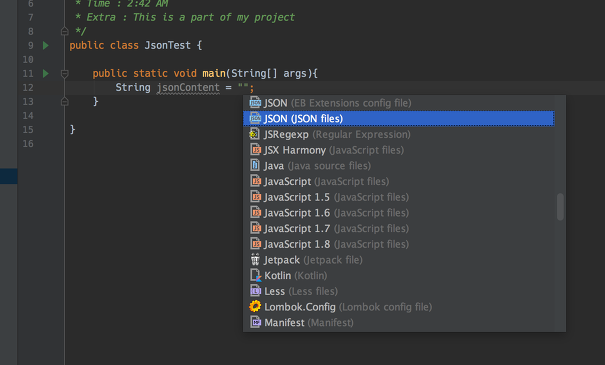
Task: Collapse the main method fold marker on line 11
Action: tap(64, 73)
